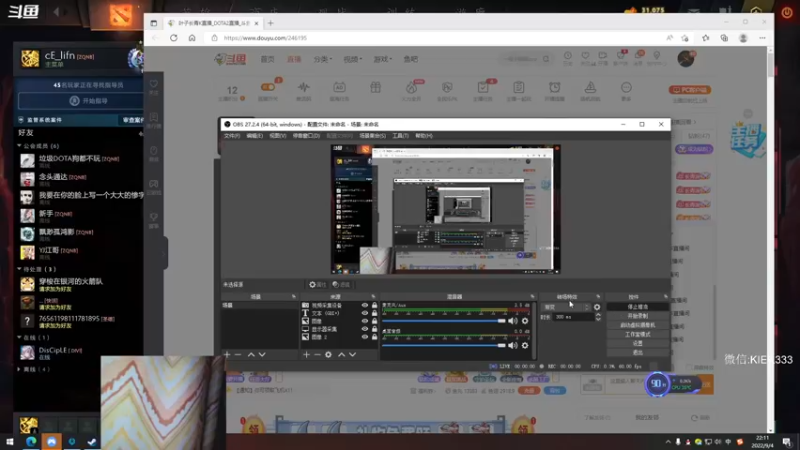800x450 pixels.
Task: Go to browser home page
Action: pos(192,38)
